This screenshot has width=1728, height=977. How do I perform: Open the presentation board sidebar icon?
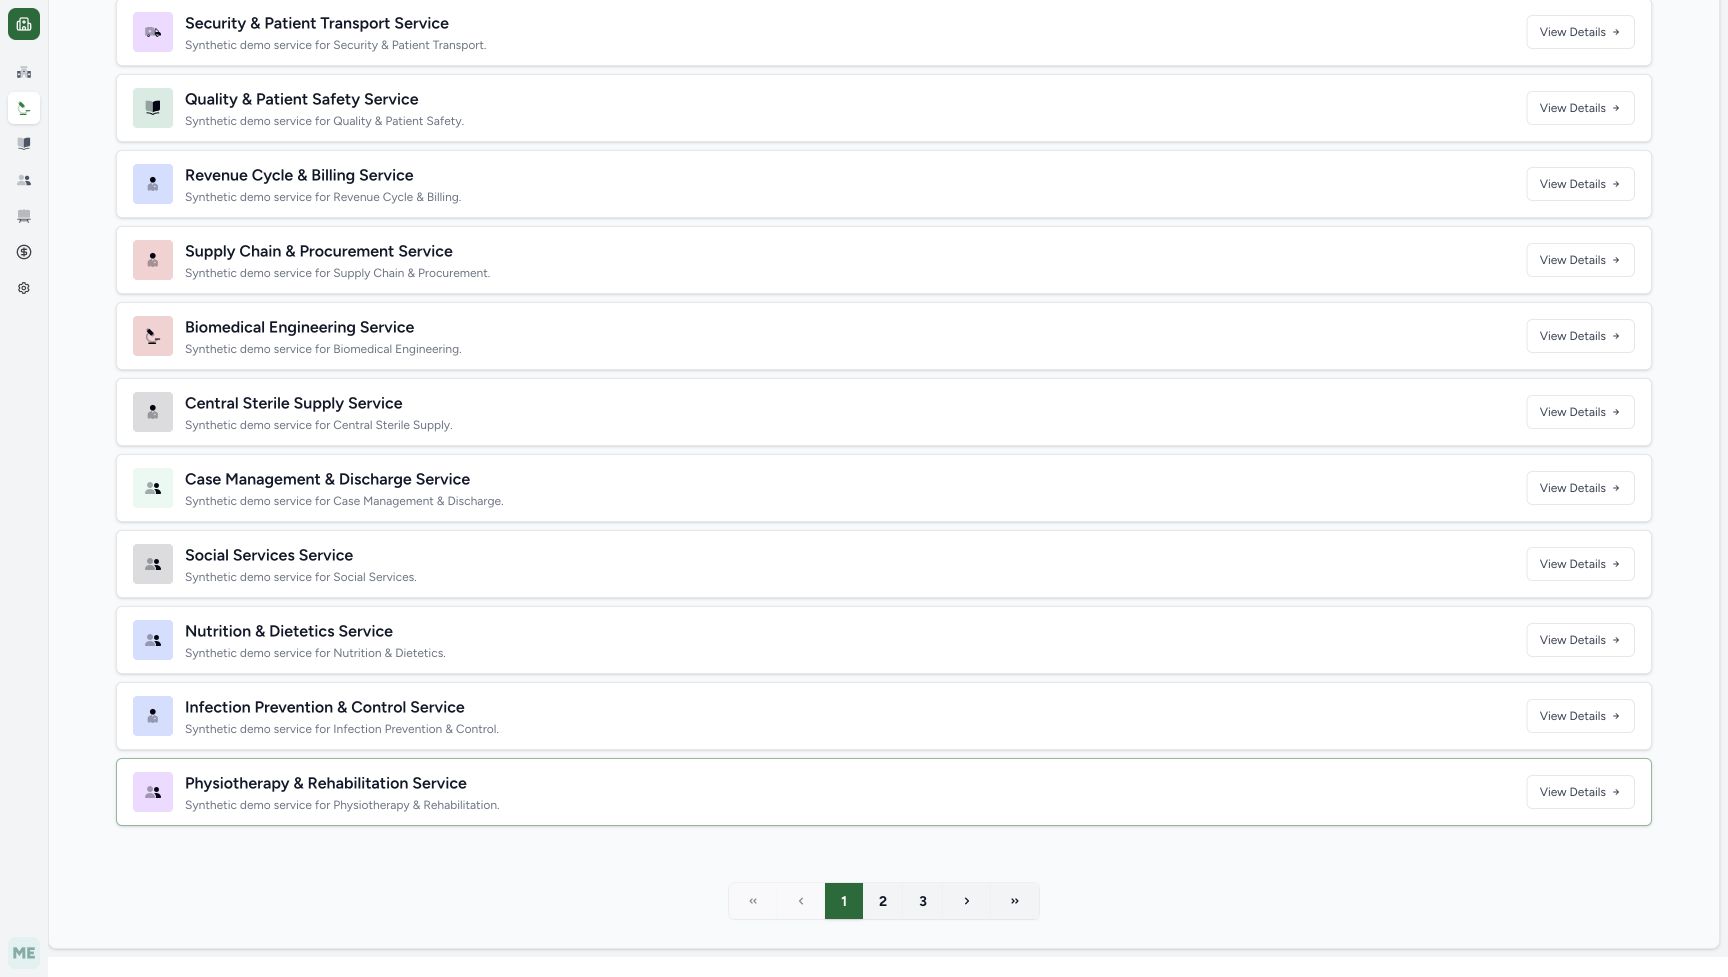[24, 216]
